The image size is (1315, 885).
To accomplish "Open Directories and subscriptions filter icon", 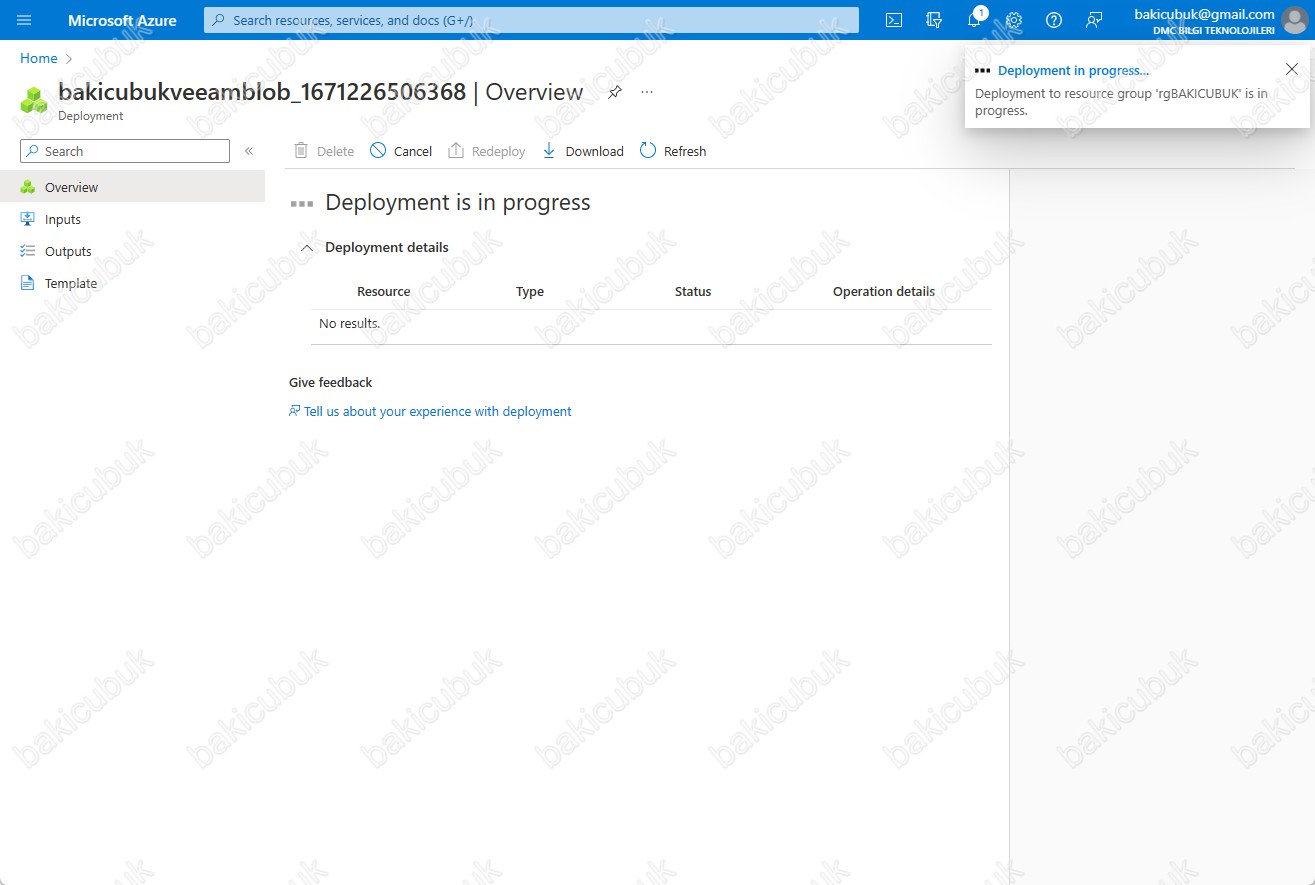I will [934, 20].
